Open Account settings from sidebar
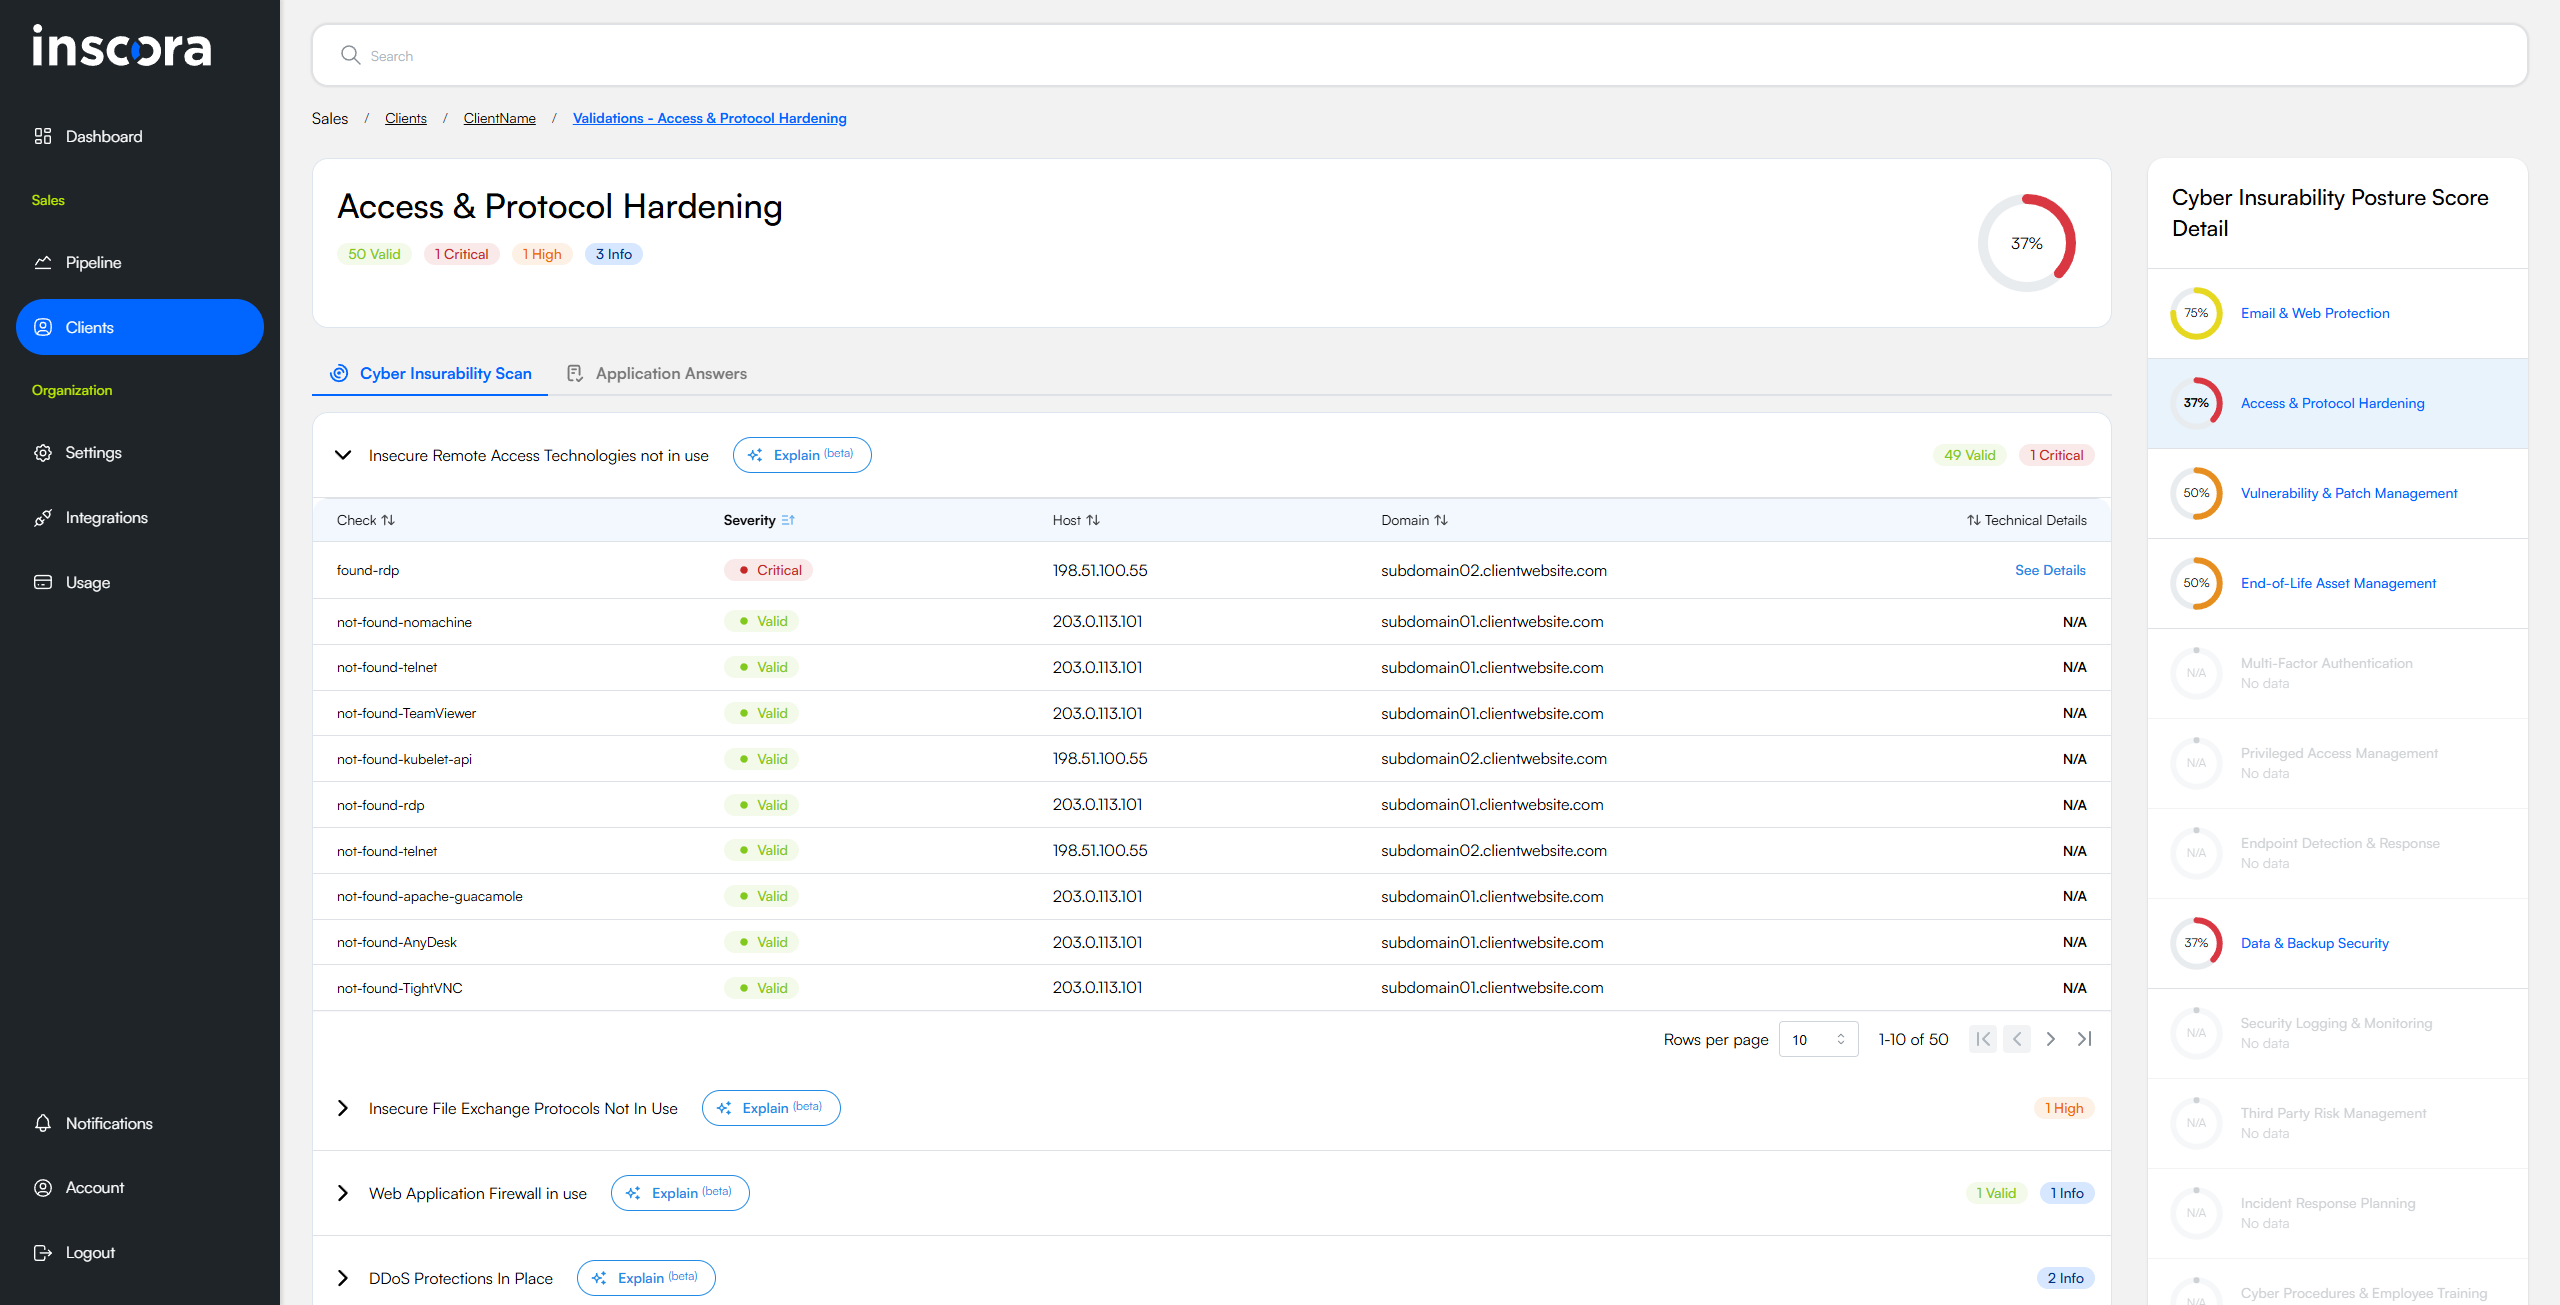 (x=95, y=1187)
